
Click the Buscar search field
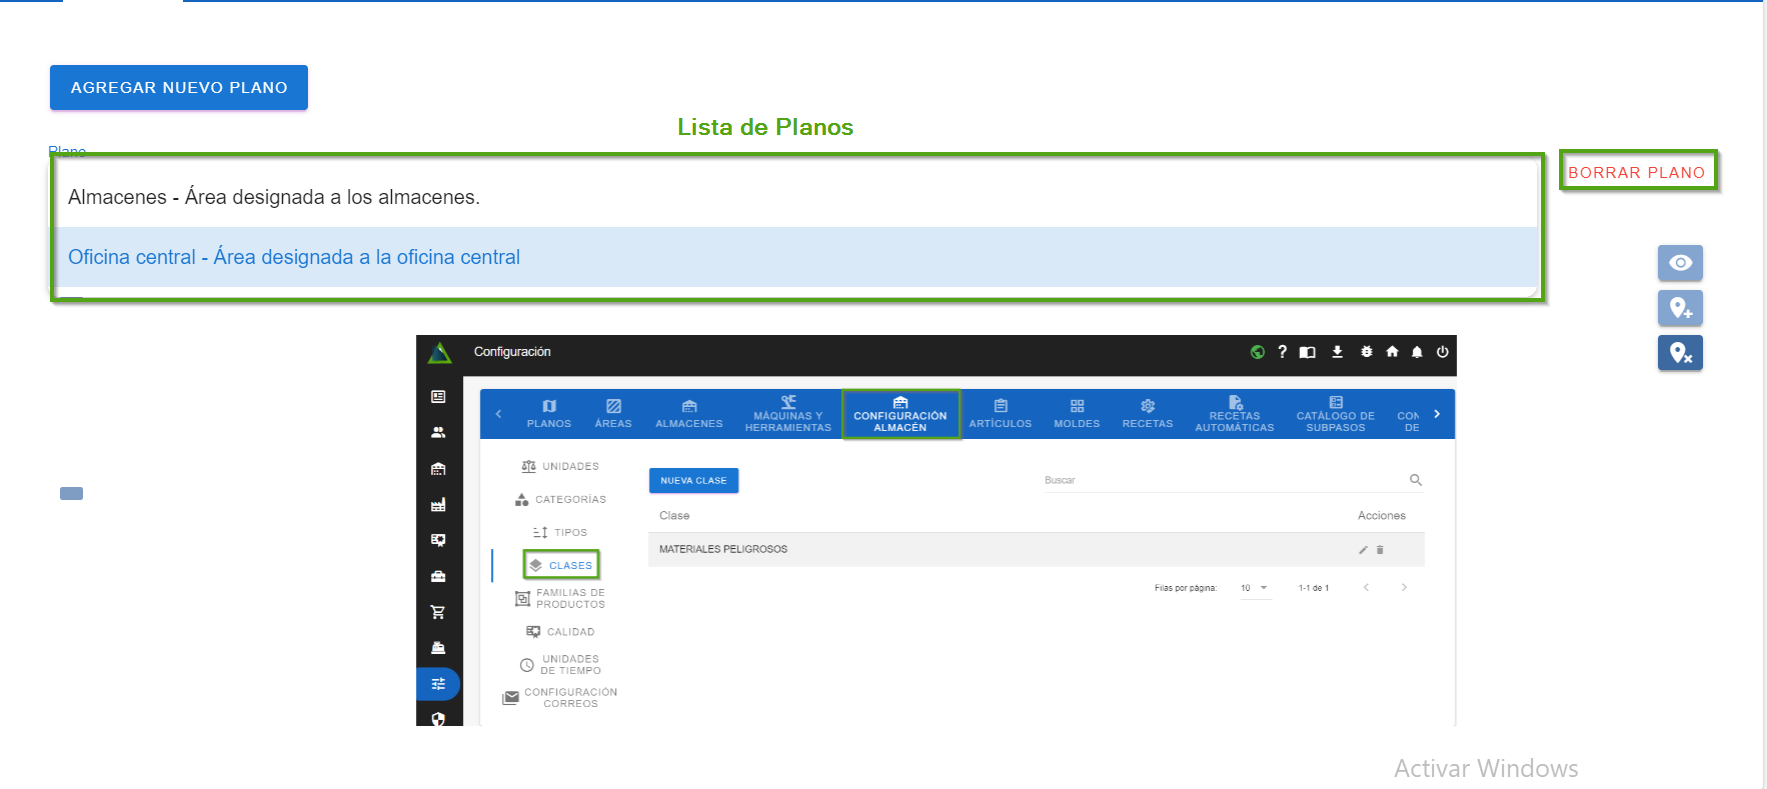1220,480
